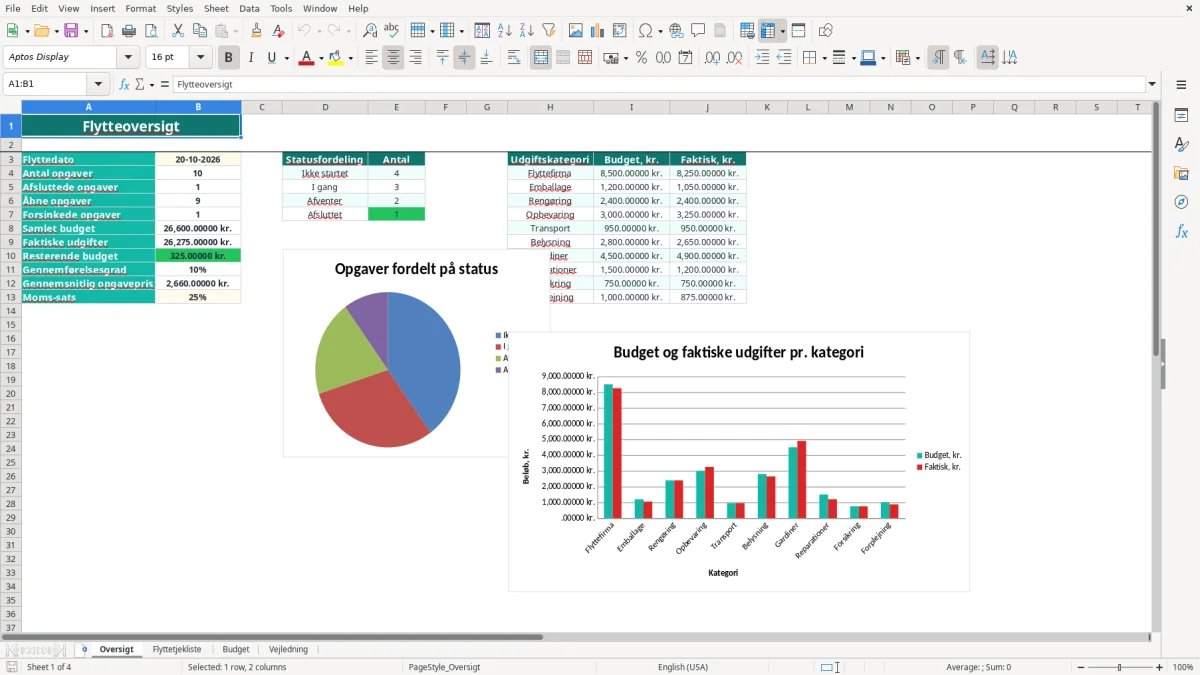Open the Format menu
The image size is (1200, 675).
point(140,8)
